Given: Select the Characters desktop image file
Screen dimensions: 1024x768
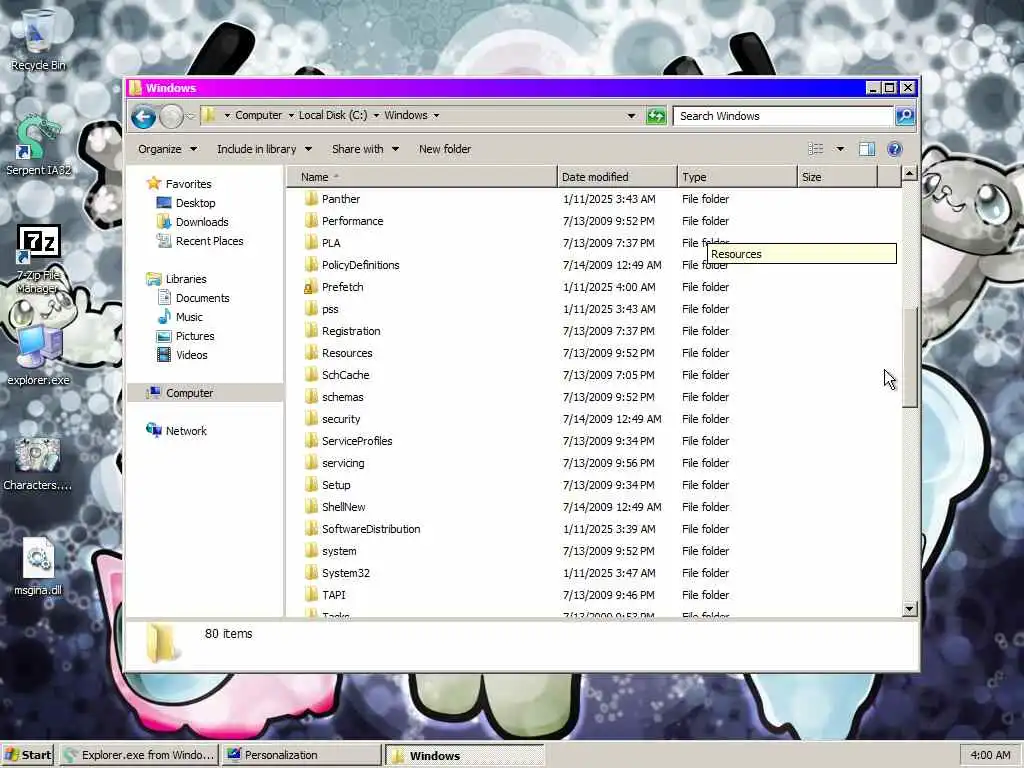Looking at the screenshot, I should (x=38, y=462).
